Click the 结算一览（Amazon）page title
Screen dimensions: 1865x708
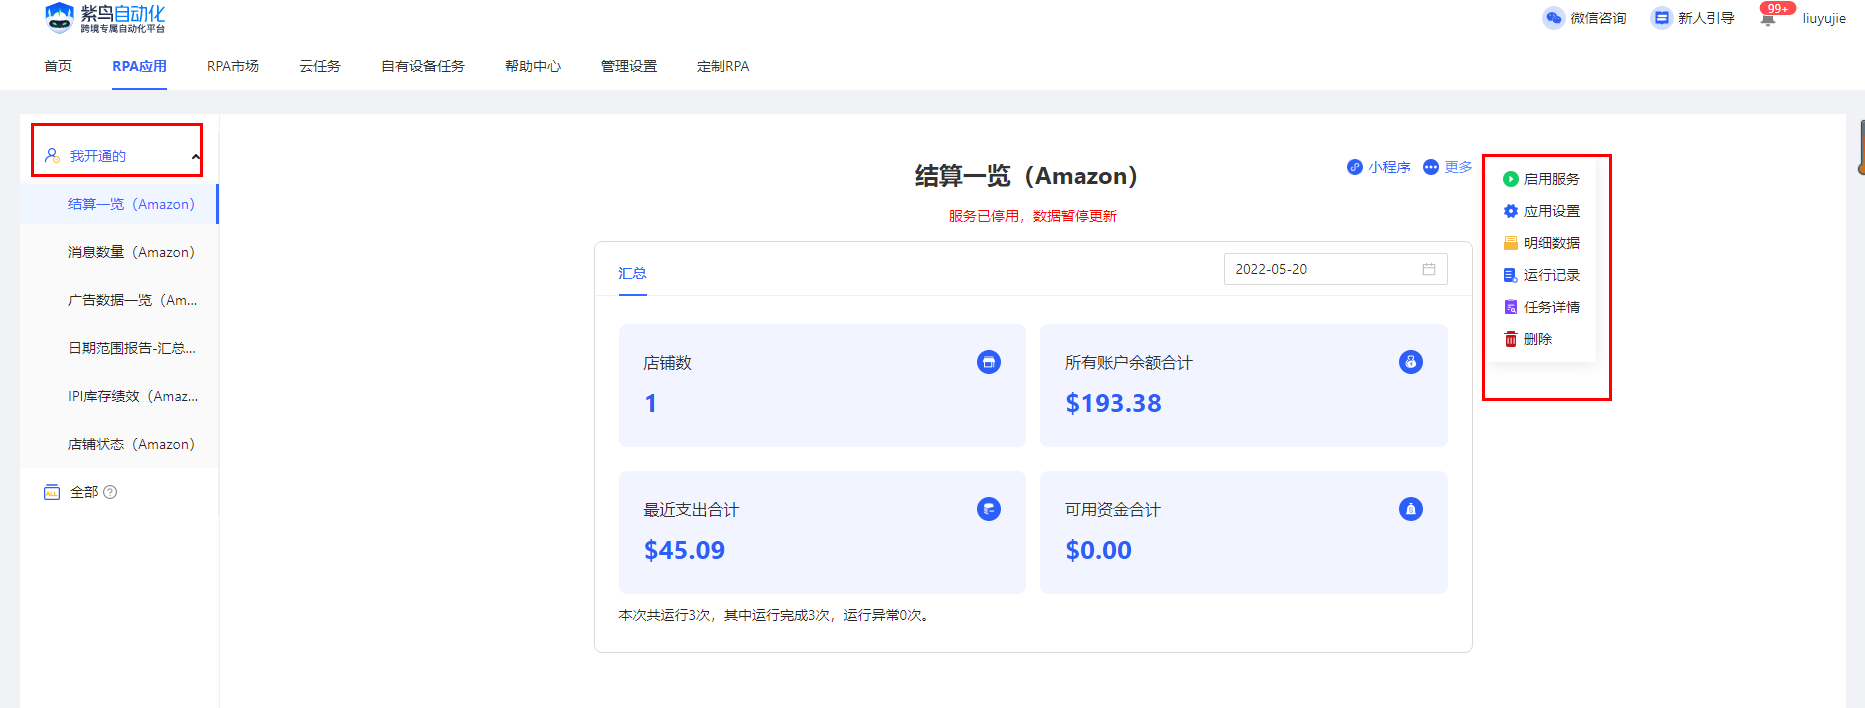1027,176
